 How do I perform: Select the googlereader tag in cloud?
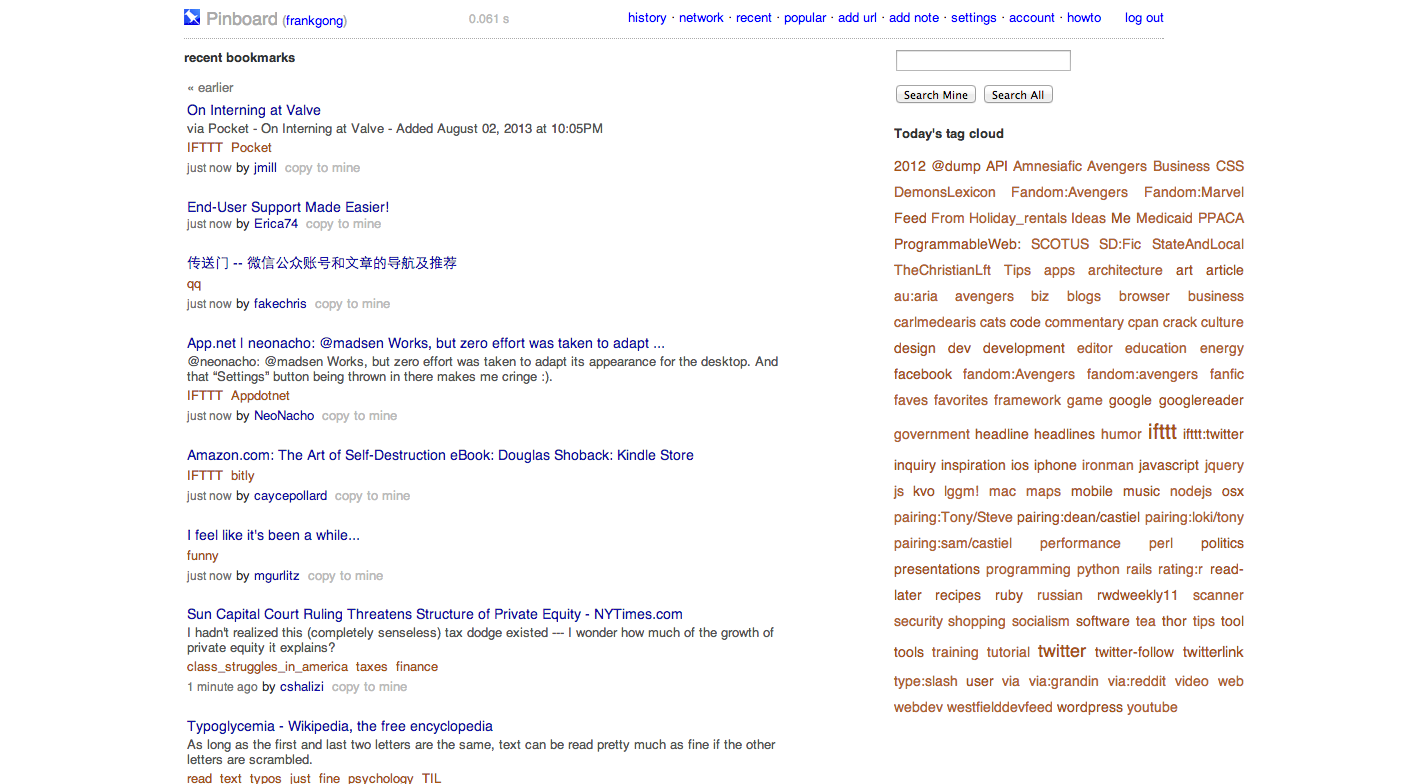pos(1201,401)
